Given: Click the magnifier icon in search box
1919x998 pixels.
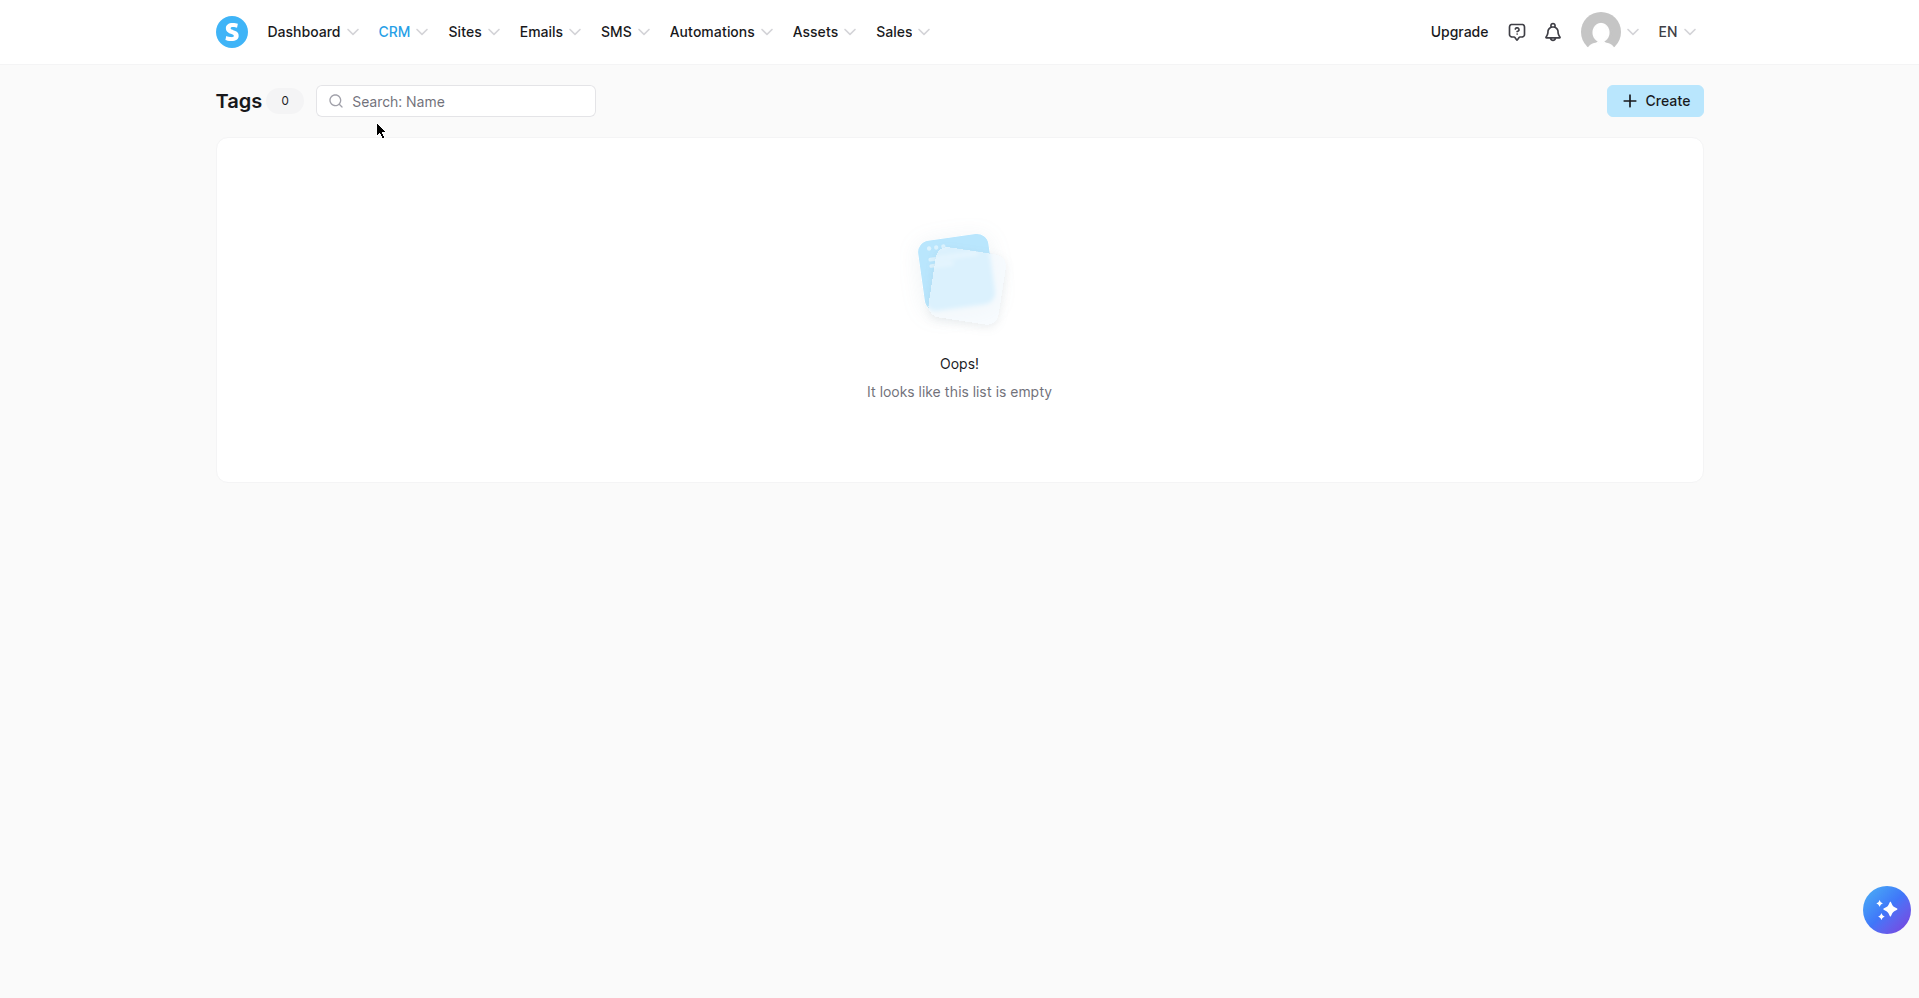Looking at the screenshot, I should [336, 101].
